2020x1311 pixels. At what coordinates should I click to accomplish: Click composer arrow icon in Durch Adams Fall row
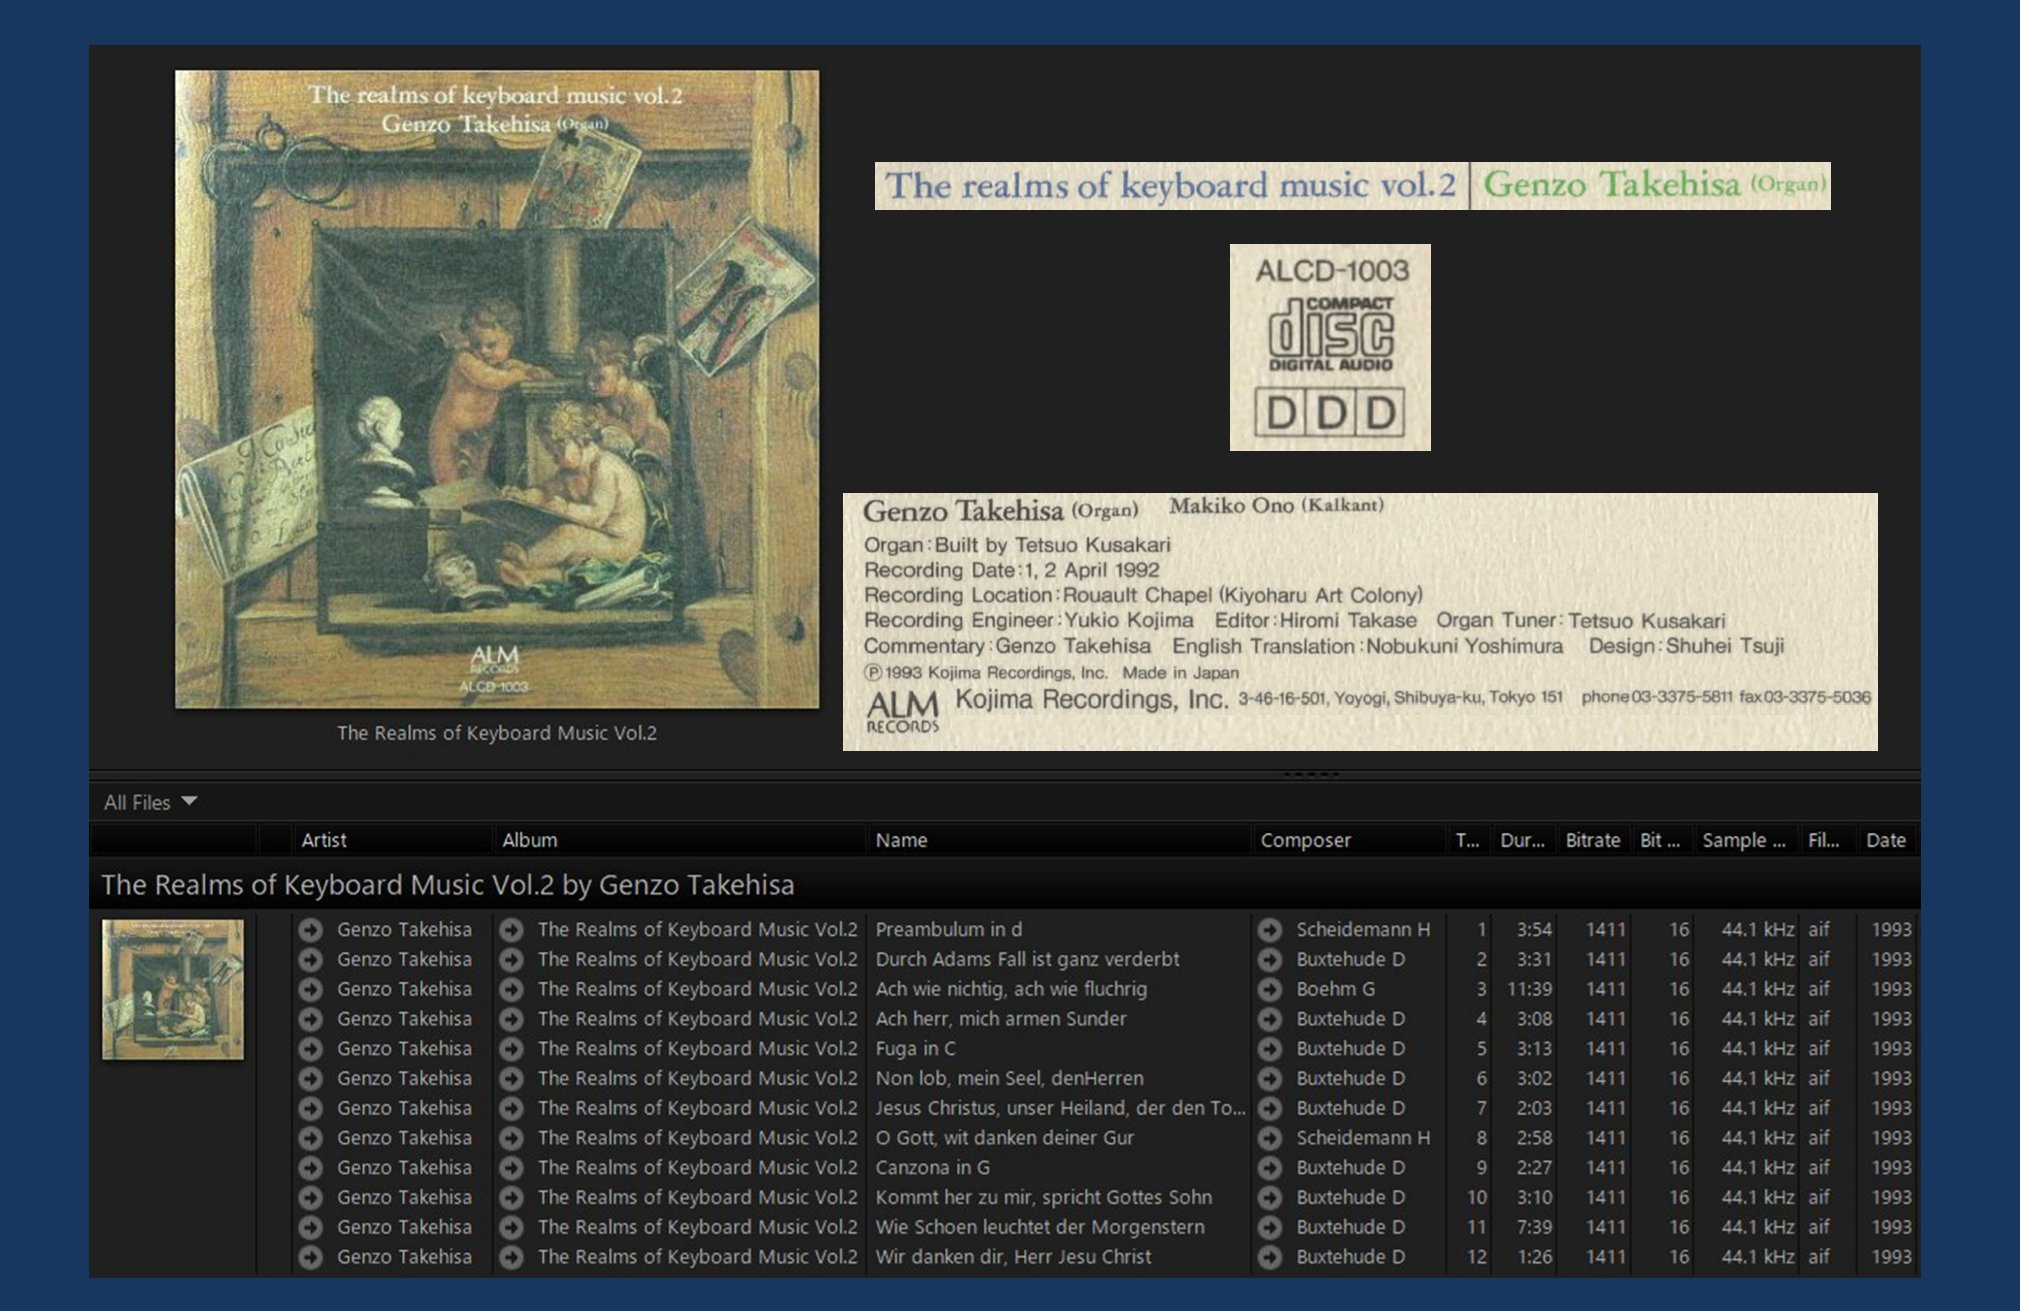coord(1270,959)
